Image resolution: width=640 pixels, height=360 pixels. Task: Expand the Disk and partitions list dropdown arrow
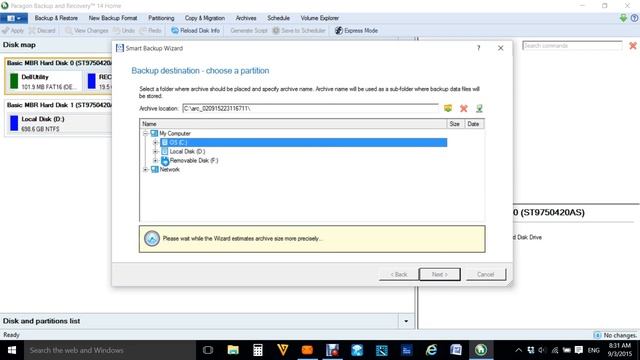[406, 321]
